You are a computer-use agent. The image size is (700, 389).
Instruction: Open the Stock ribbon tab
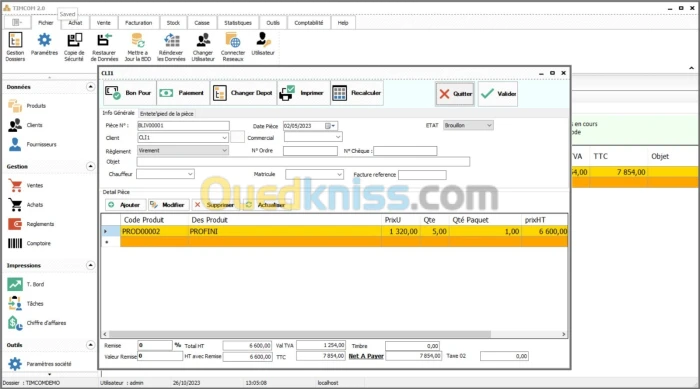click(173, 23)
